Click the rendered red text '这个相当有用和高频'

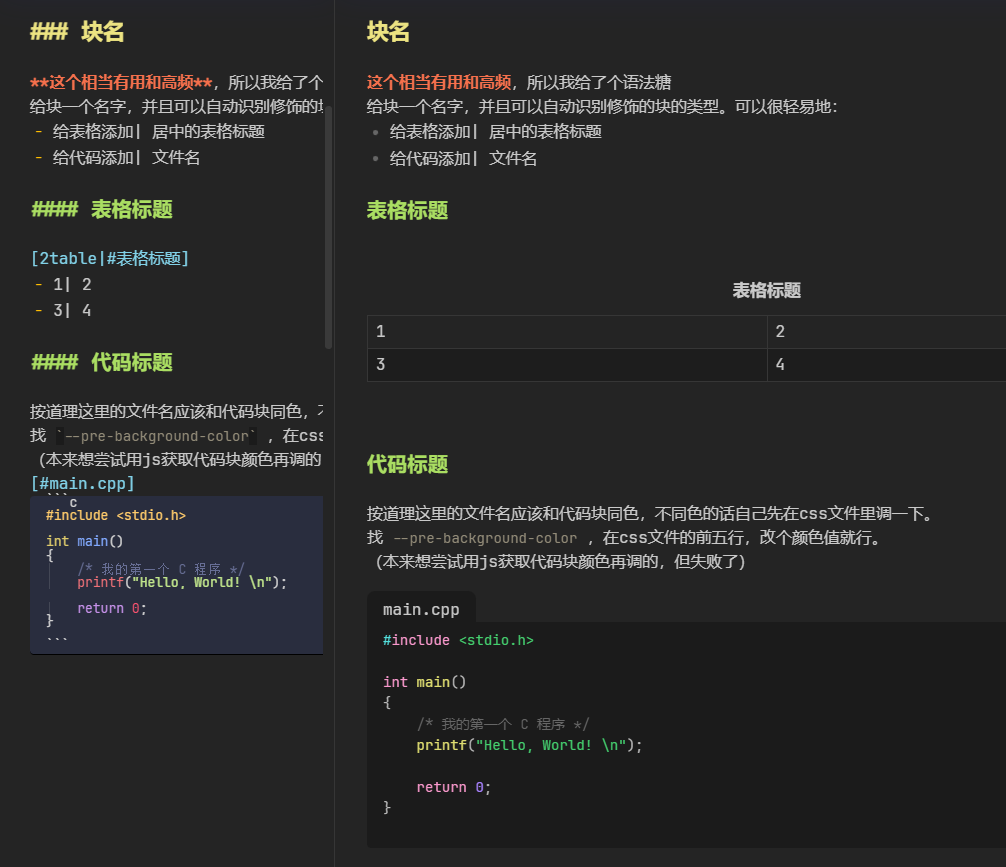(x=439, y=82)
